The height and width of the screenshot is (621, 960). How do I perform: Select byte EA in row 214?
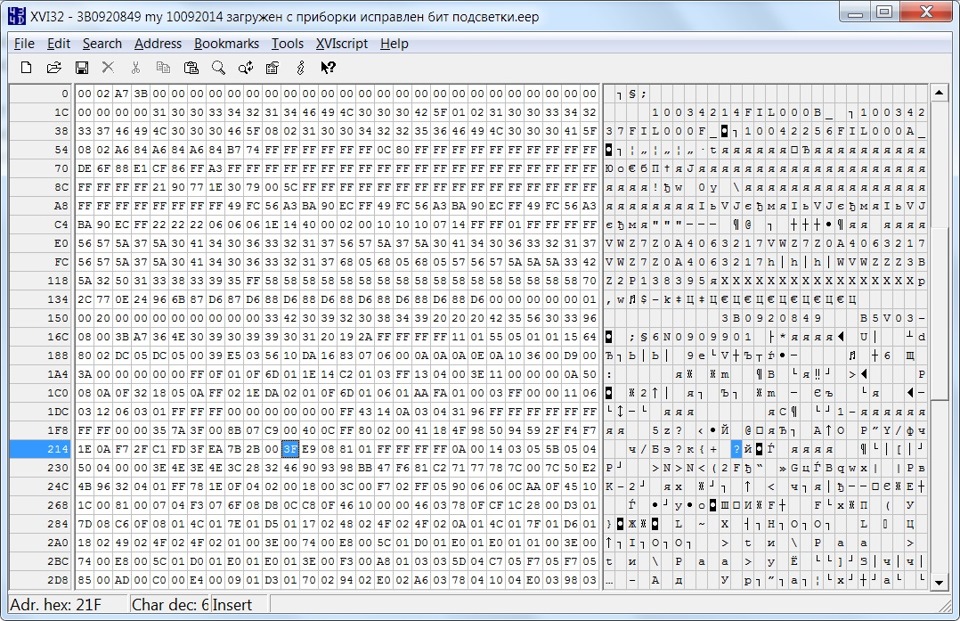[216, 449]
